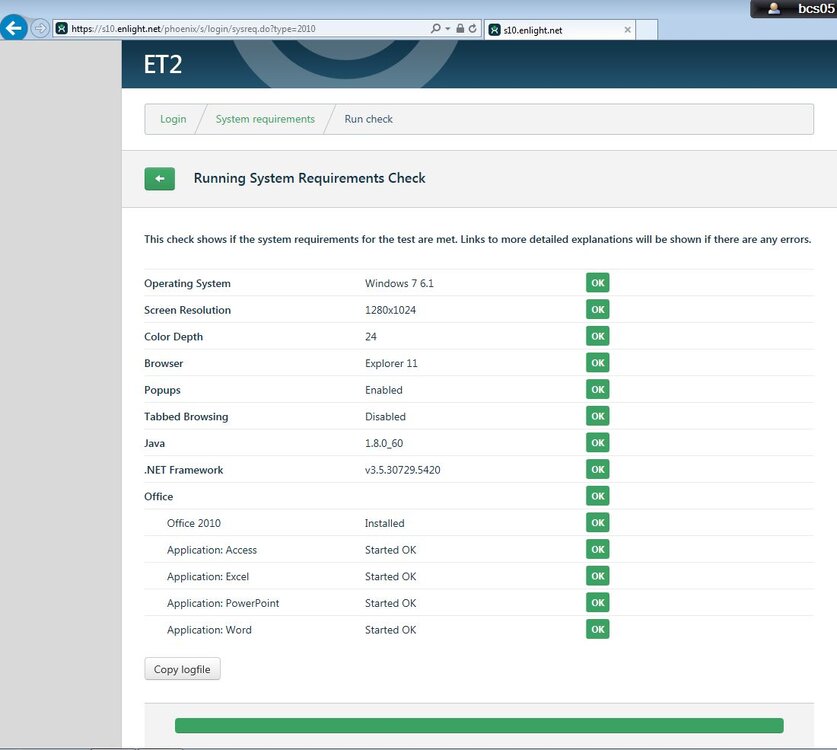Click the OK badge for Screen Resolution

click(x=597, y=310)
